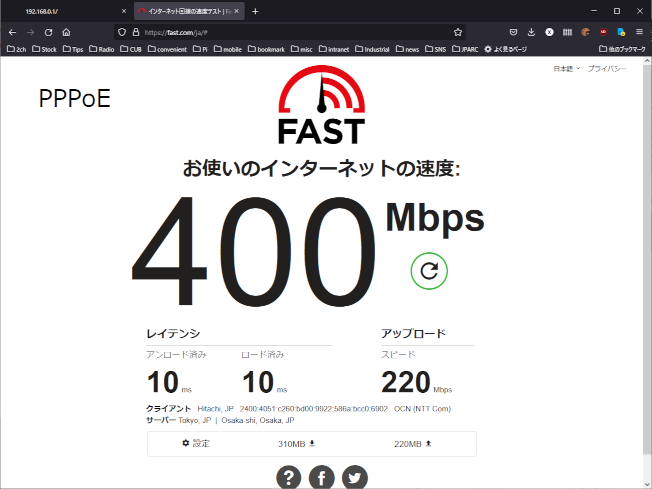Image resolution: width=652 pixels, height=489 pixels.
Task: Open the 日本語 language dropdown
Action: point(566,69)
